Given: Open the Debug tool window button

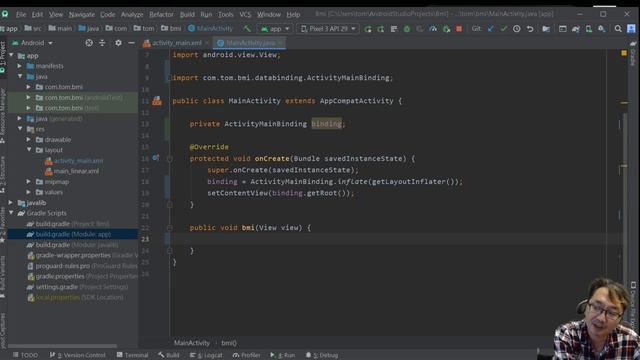Looking at the screenshot, I should click(x=322, y=355).
